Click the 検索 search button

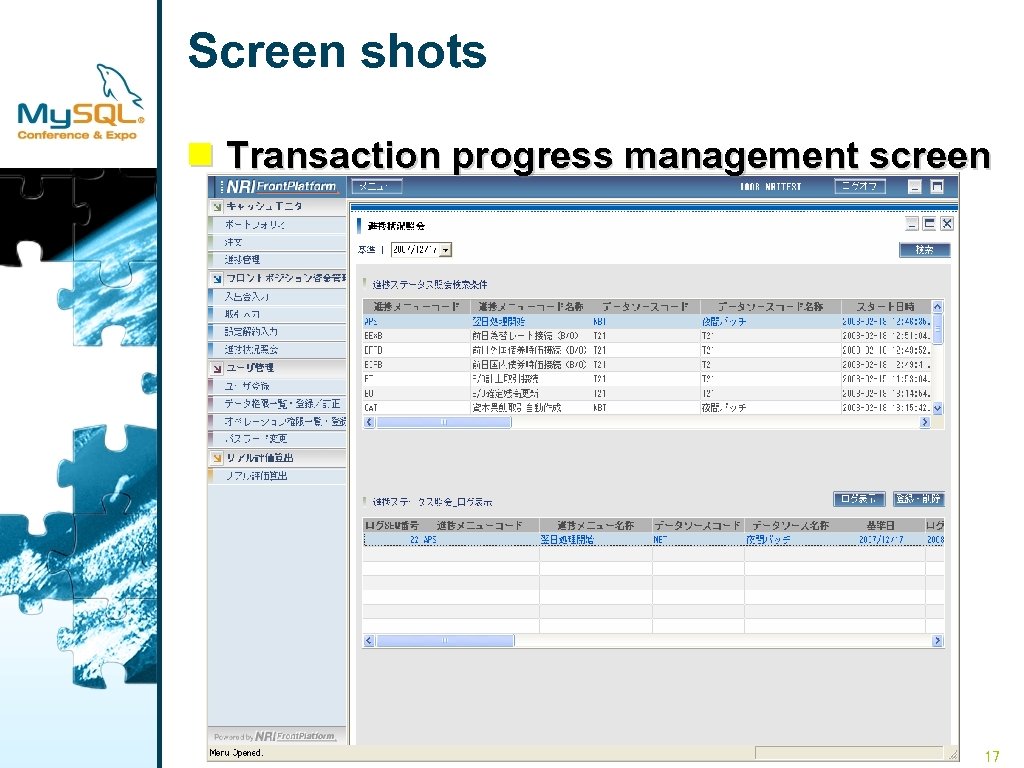[923, 250]
